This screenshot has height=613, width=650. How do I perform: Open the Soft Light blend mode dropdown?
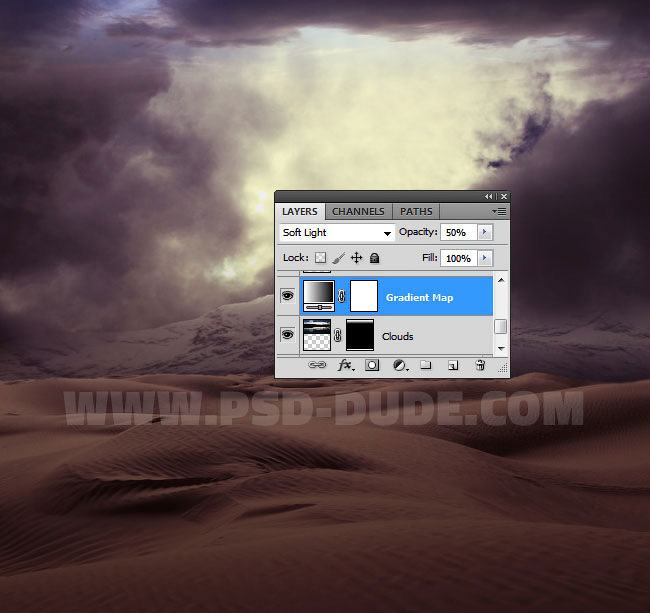[x=337, y=233]
